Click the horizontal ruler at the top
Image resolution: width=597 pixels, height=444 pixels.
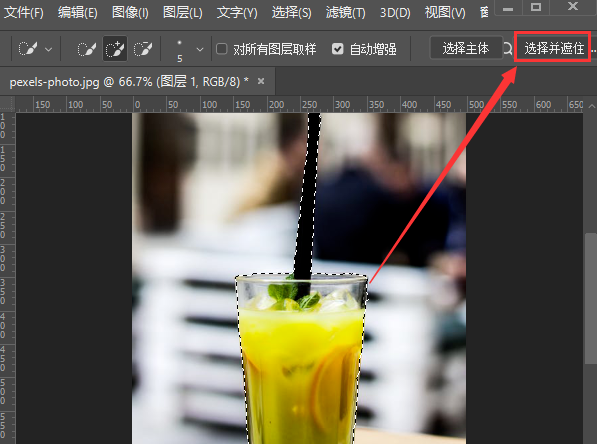point(300,104)
